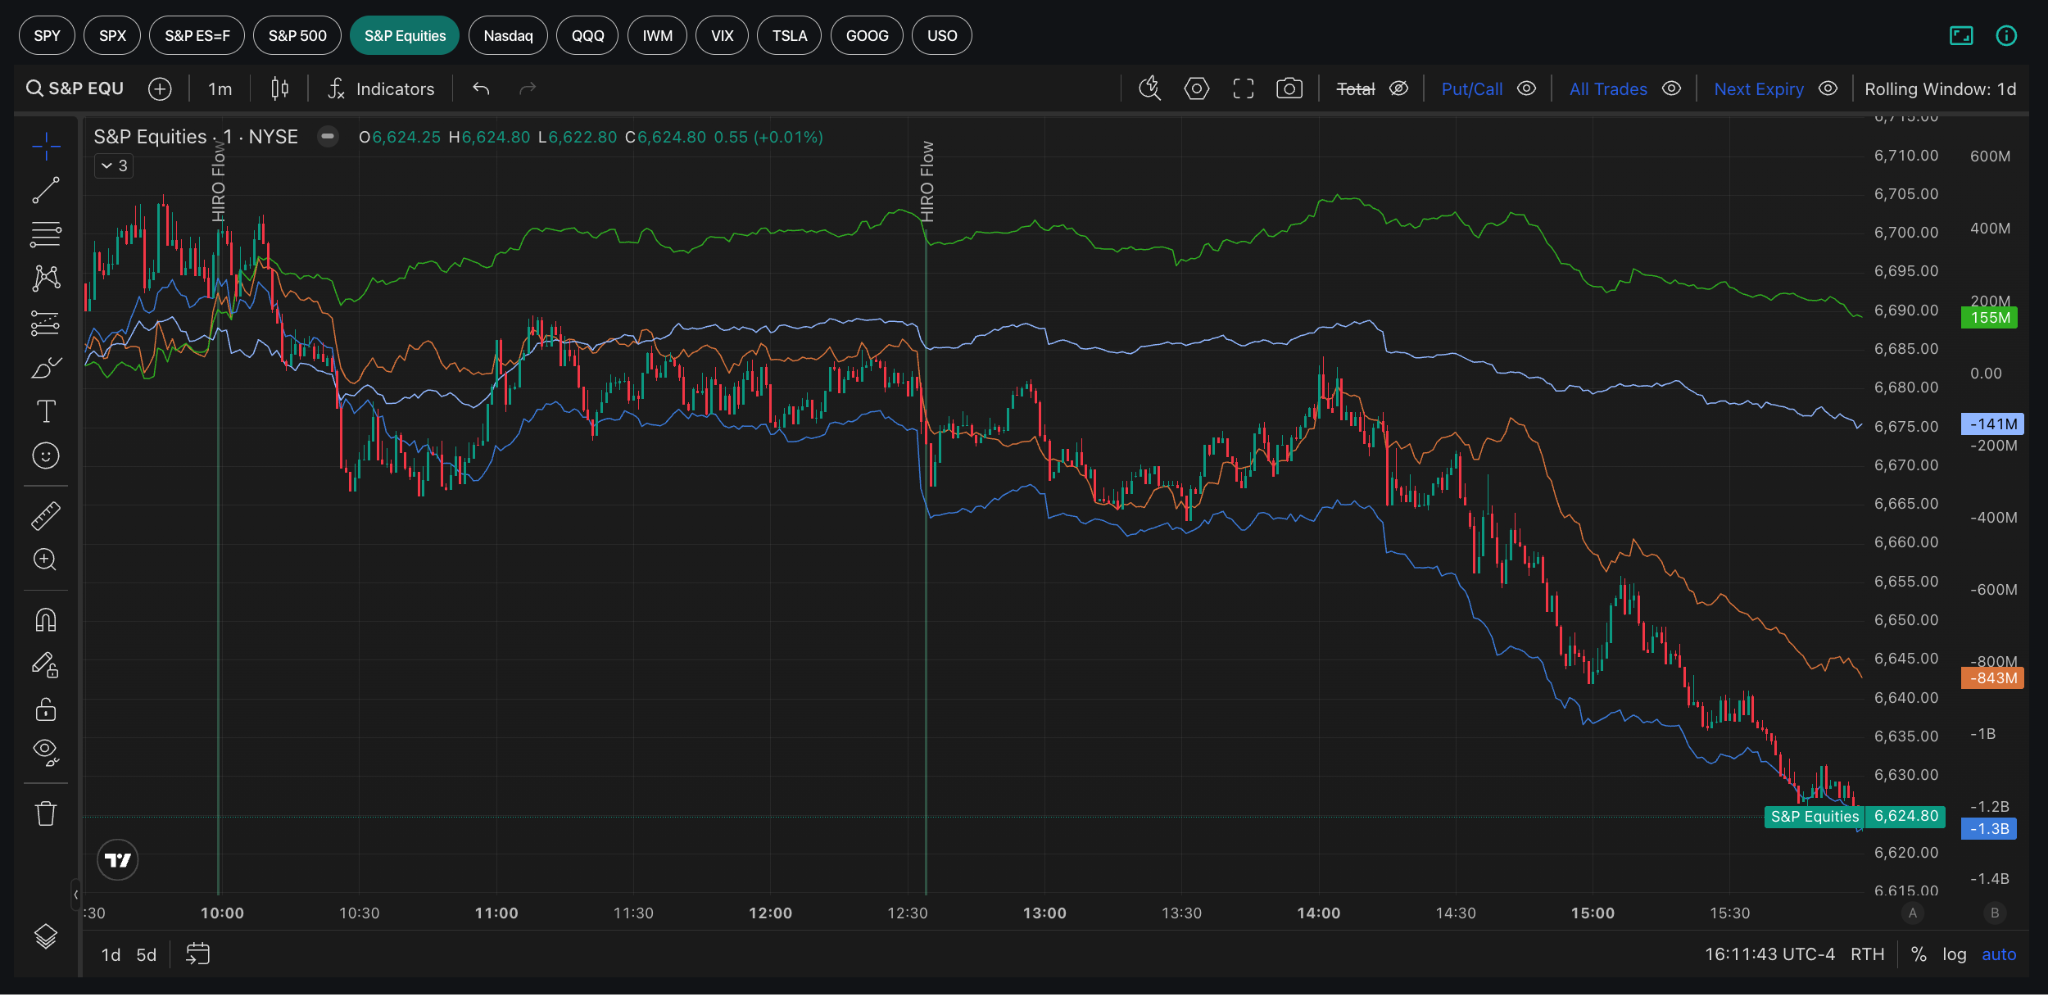Switch to the Nasdaq tab
Screen dimensions: 2048x995
pyautogui.click(x=508, y=36)
